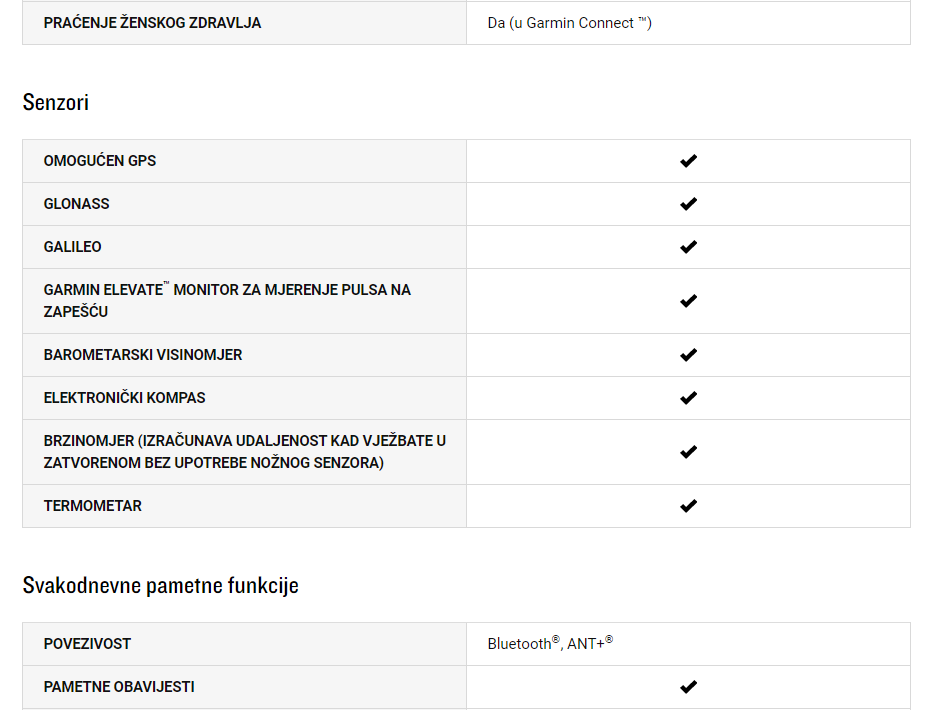Select the Senzori section heading
Viewport: 931px width, 710px height.
tap(56, 103)
